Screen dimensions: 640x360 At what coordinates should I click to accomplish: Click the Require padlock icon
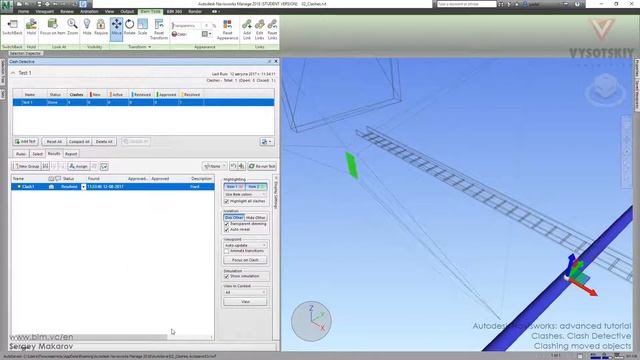point(101,24)
